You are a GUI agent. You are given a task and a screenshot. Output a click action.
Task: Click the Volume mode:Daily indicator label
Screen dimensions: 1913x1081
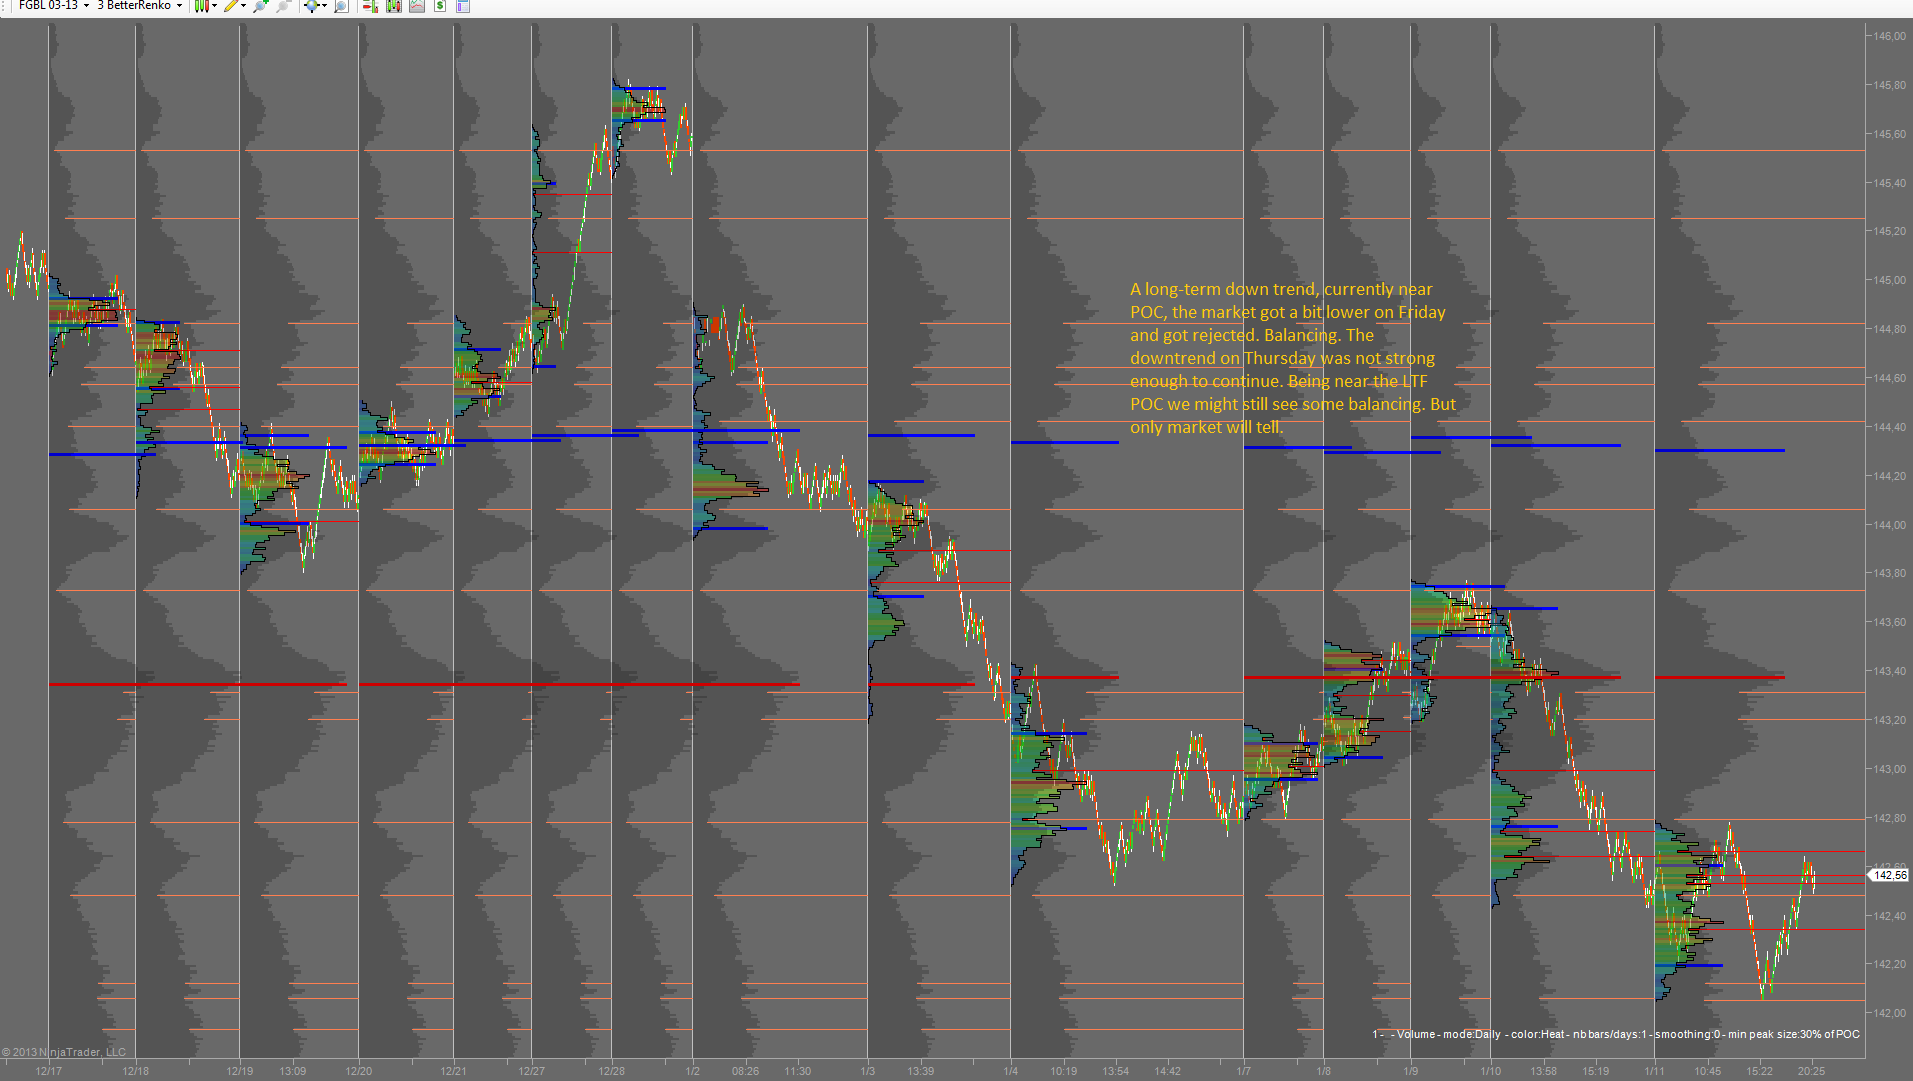coord(1616,1034)
